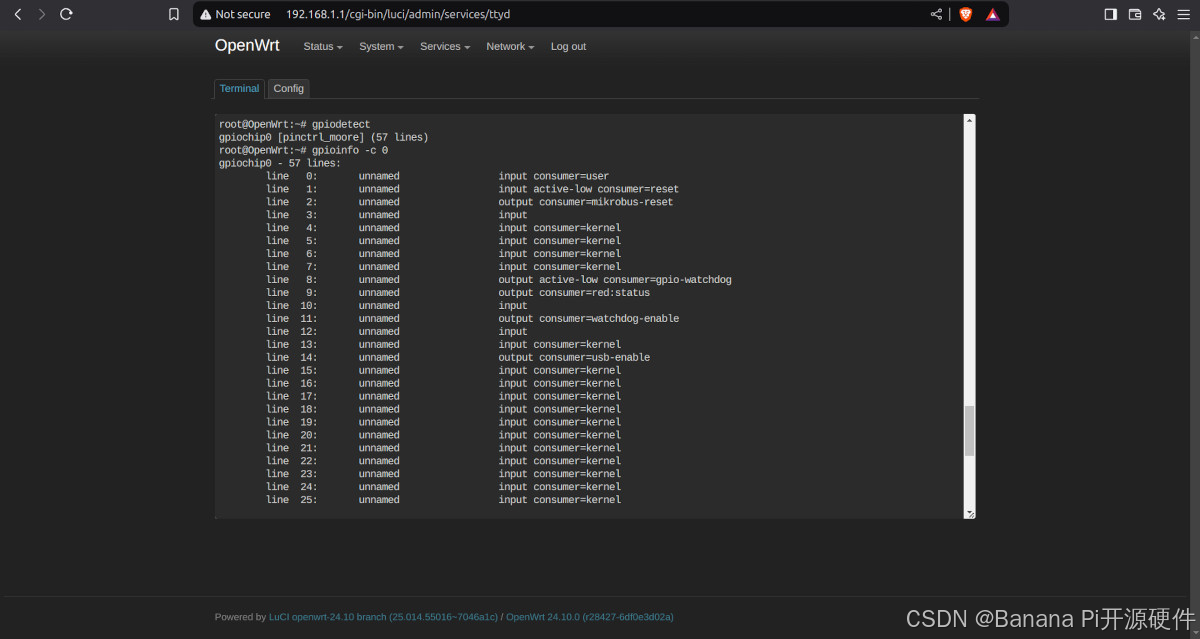The height and width of the screenshot is (639, 1200).
Task: Click the gpioinfo -c 0 command line
Action: tap(303, 150)
